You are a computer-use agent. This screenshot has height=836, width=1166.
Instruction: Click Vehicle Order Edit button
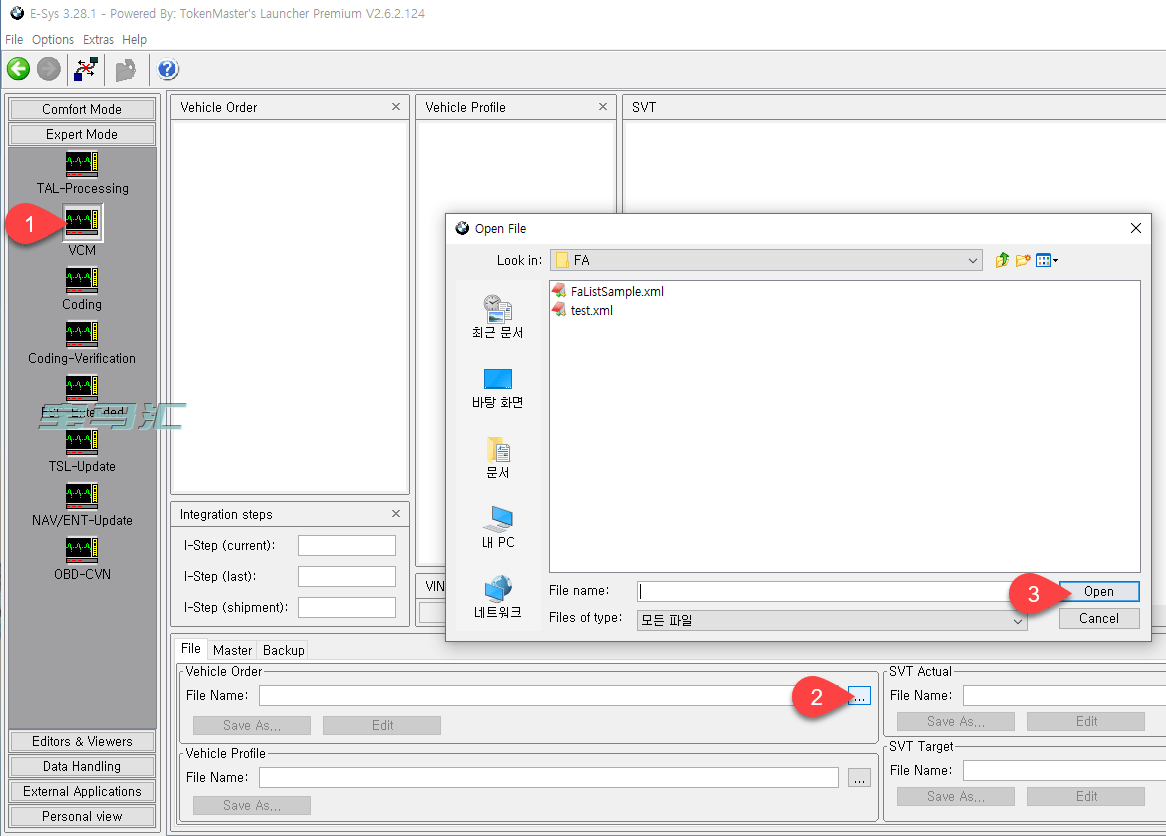coord(382,725)
